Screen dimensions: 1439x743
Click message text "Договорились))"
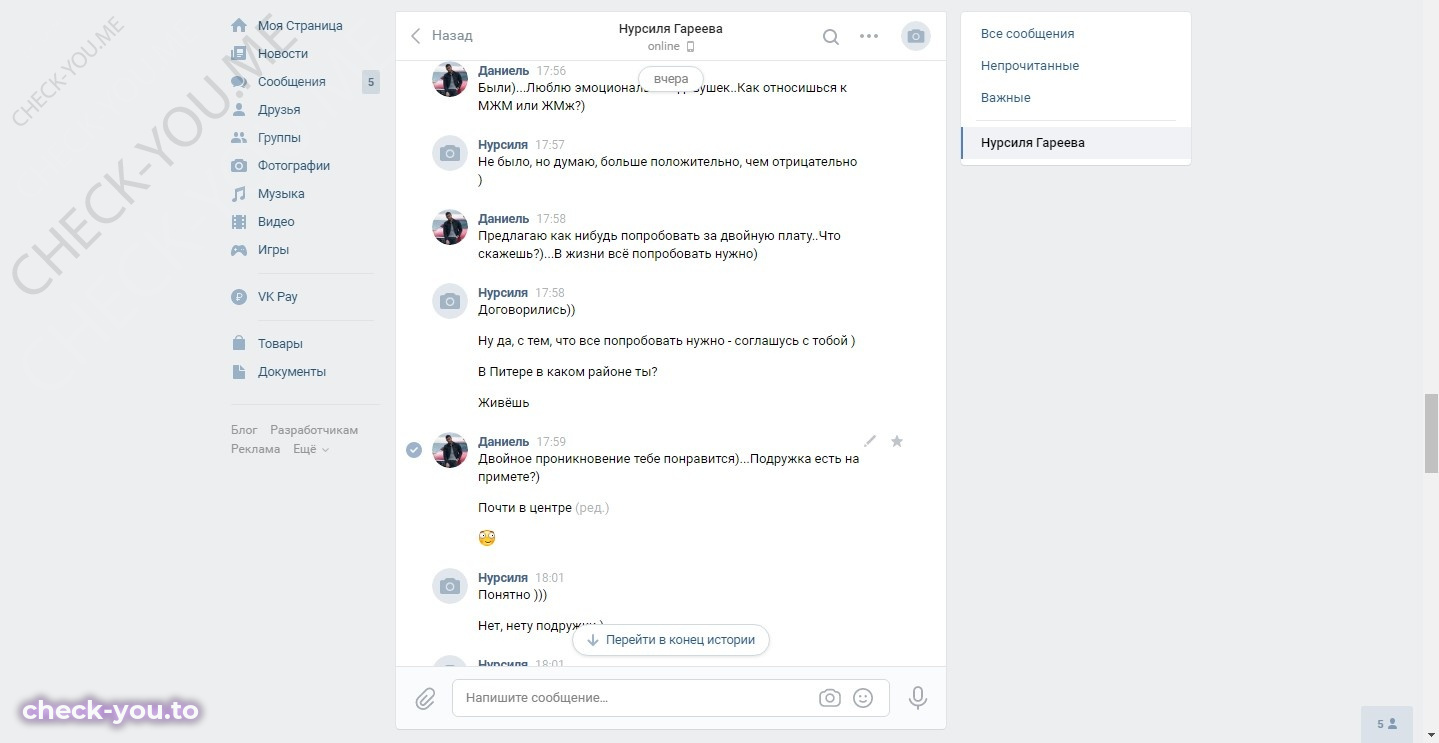click(x=527, y=310)
